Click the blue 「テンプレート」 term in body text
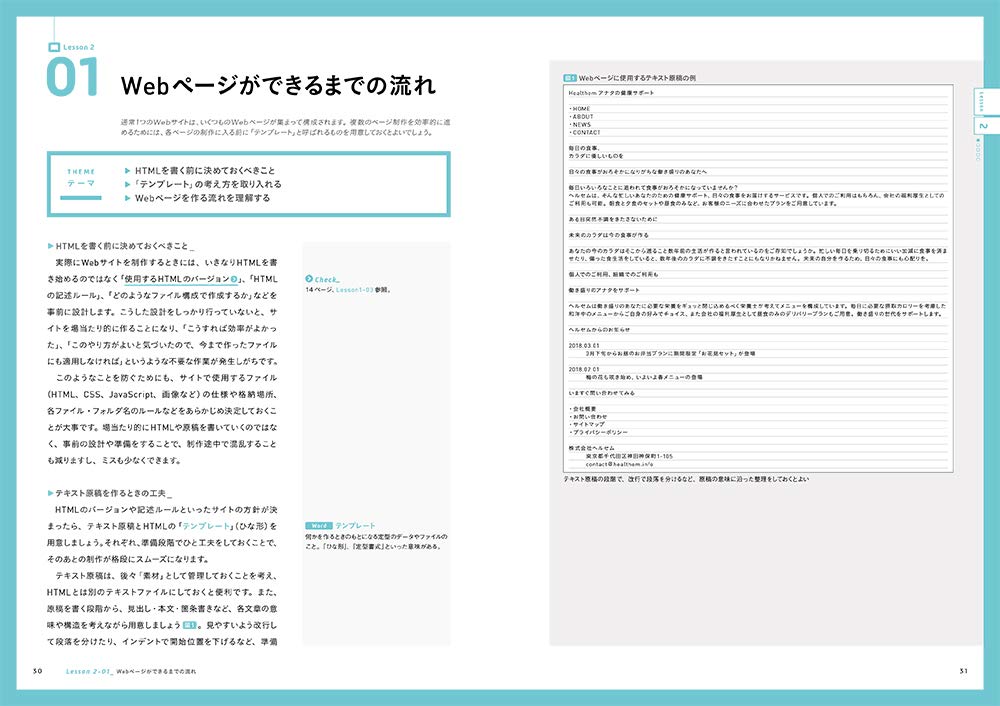 (206, 526)
